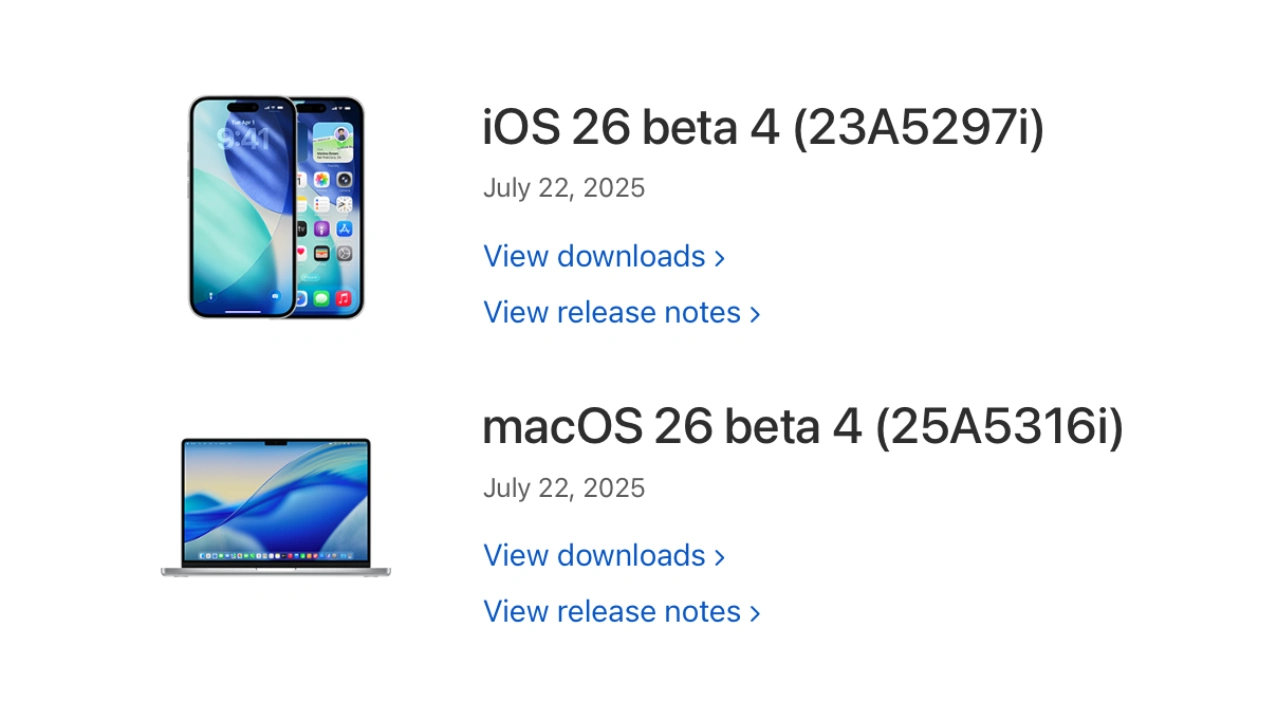Click the Dock on the MacBook screen
This screenshot has height=720, width=1280.
[x=276, y=556]
